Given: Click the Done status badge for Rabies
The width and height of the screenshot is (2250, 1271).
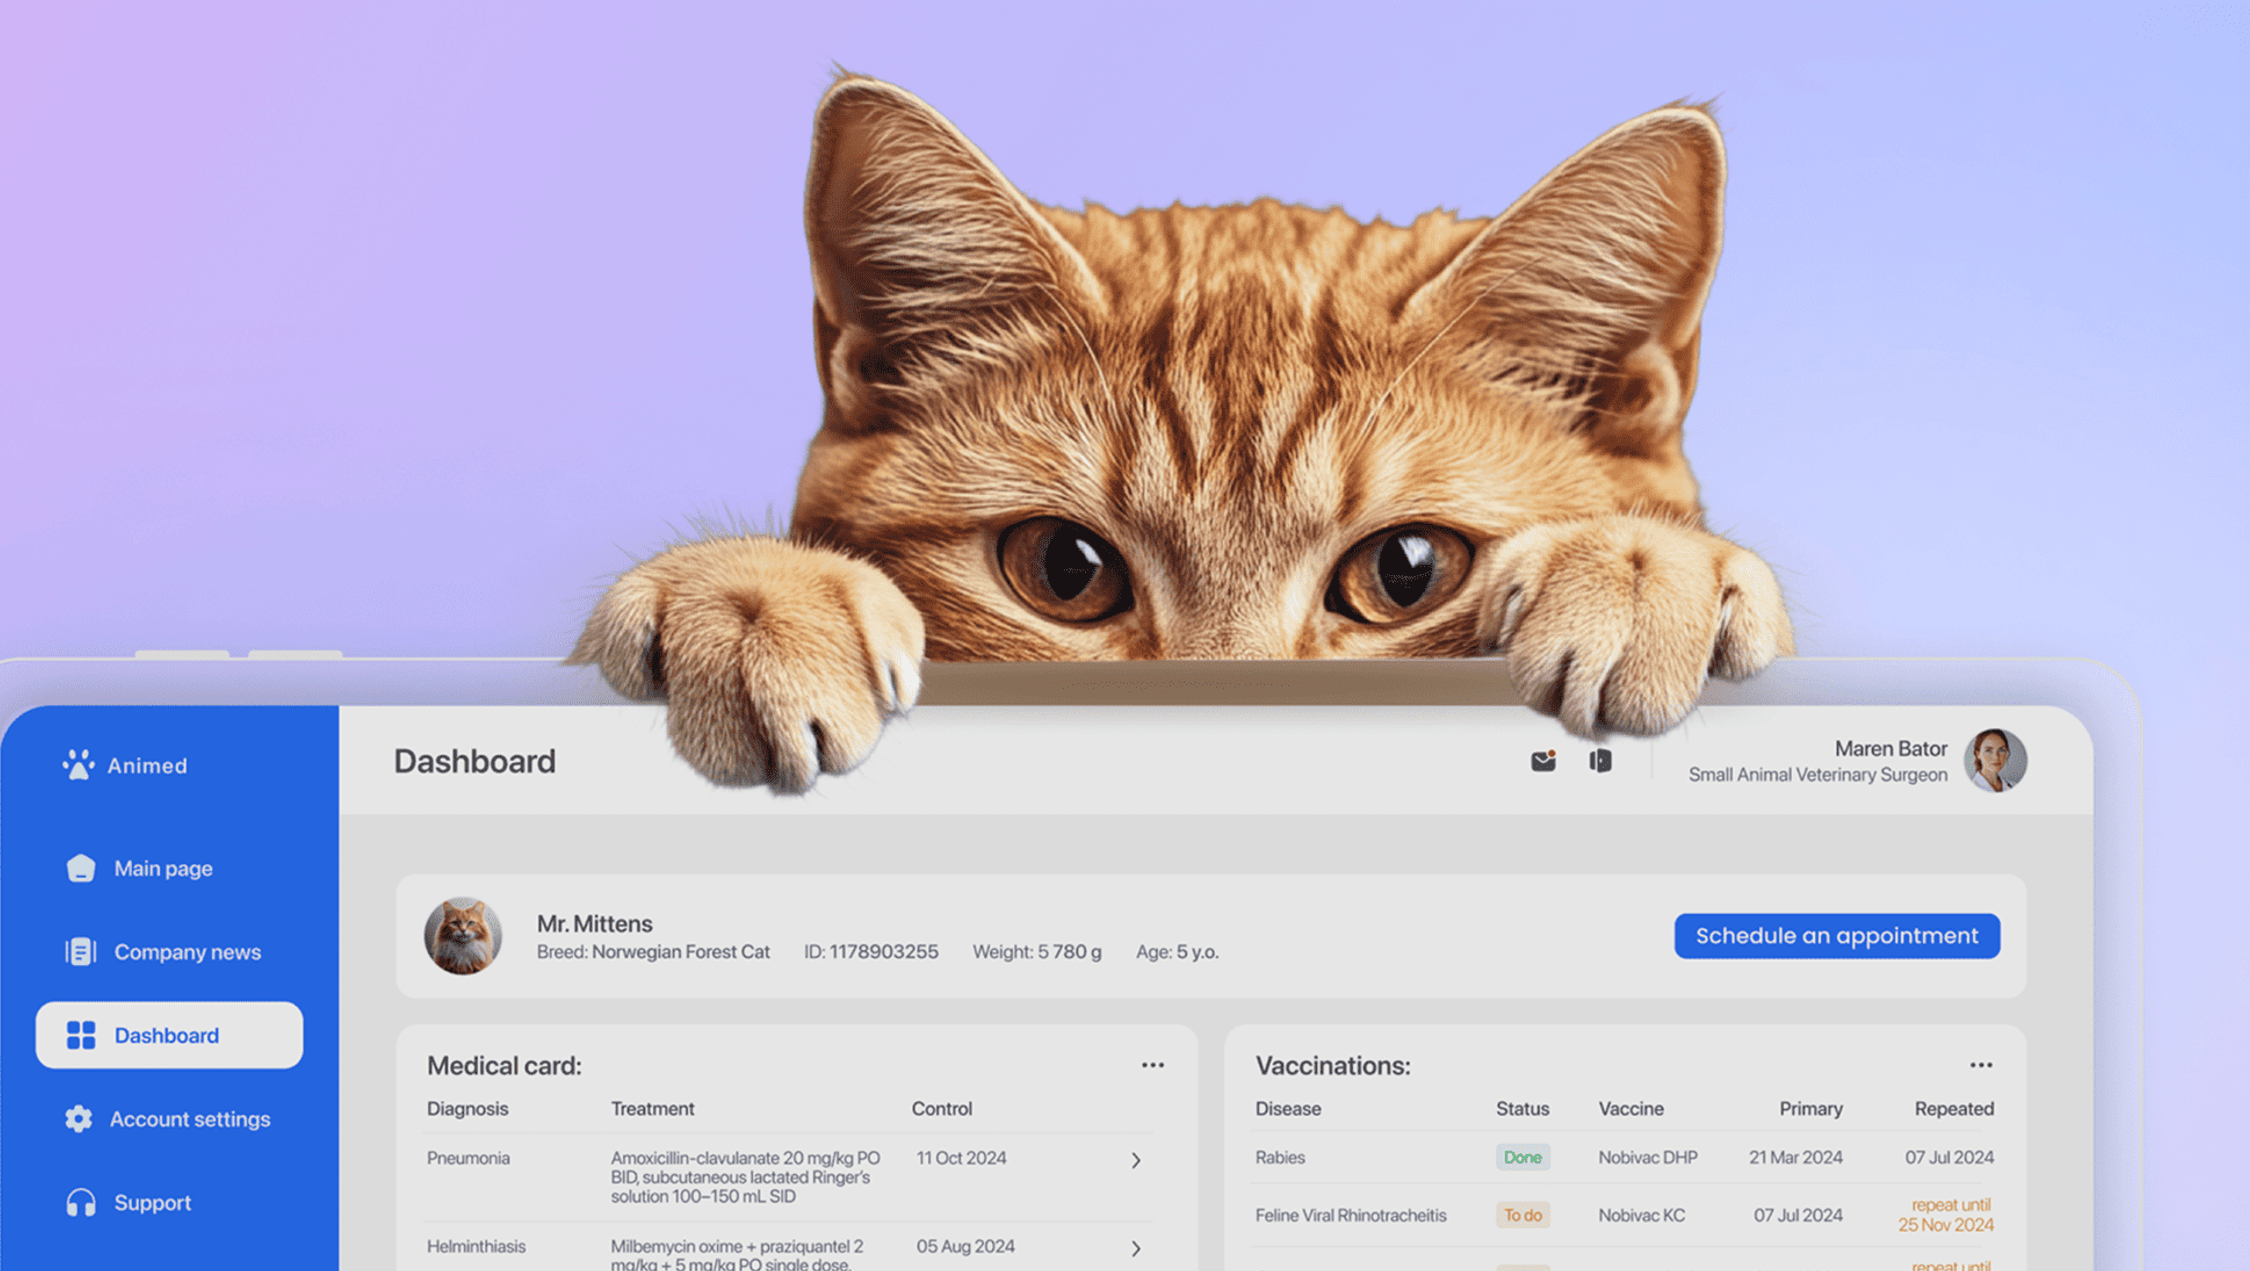Looking at the screenshot, I should click(x=1522, y=1157).
